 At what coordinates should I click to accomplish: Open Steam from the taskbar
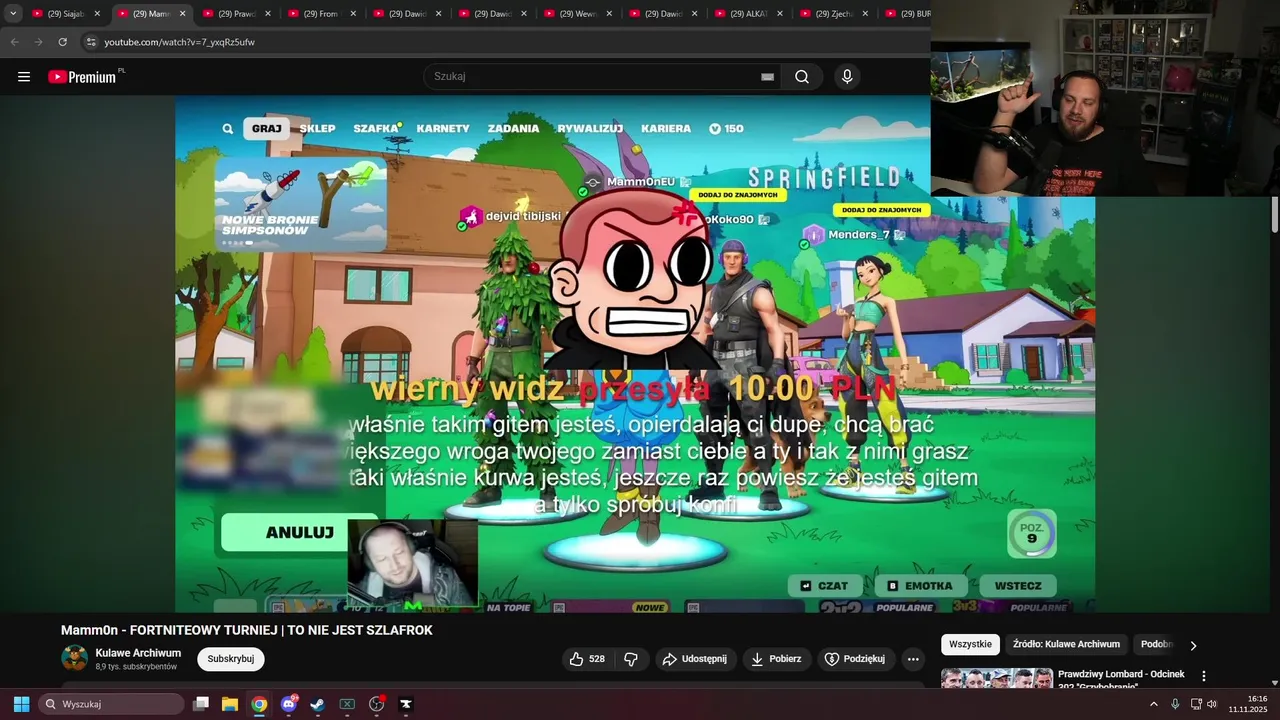pos(317,704)
